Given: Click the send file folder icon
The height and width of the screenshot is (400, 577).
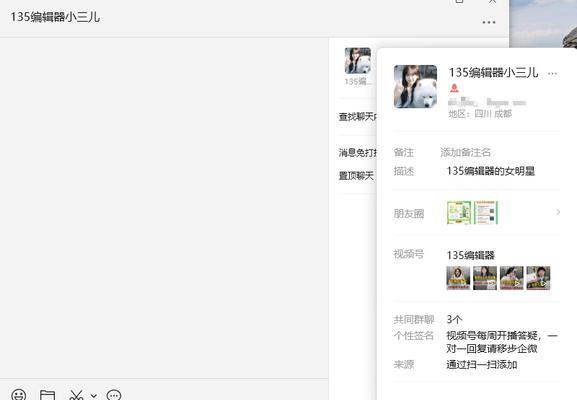Looking at the screenshot, I should pos(47,396).
